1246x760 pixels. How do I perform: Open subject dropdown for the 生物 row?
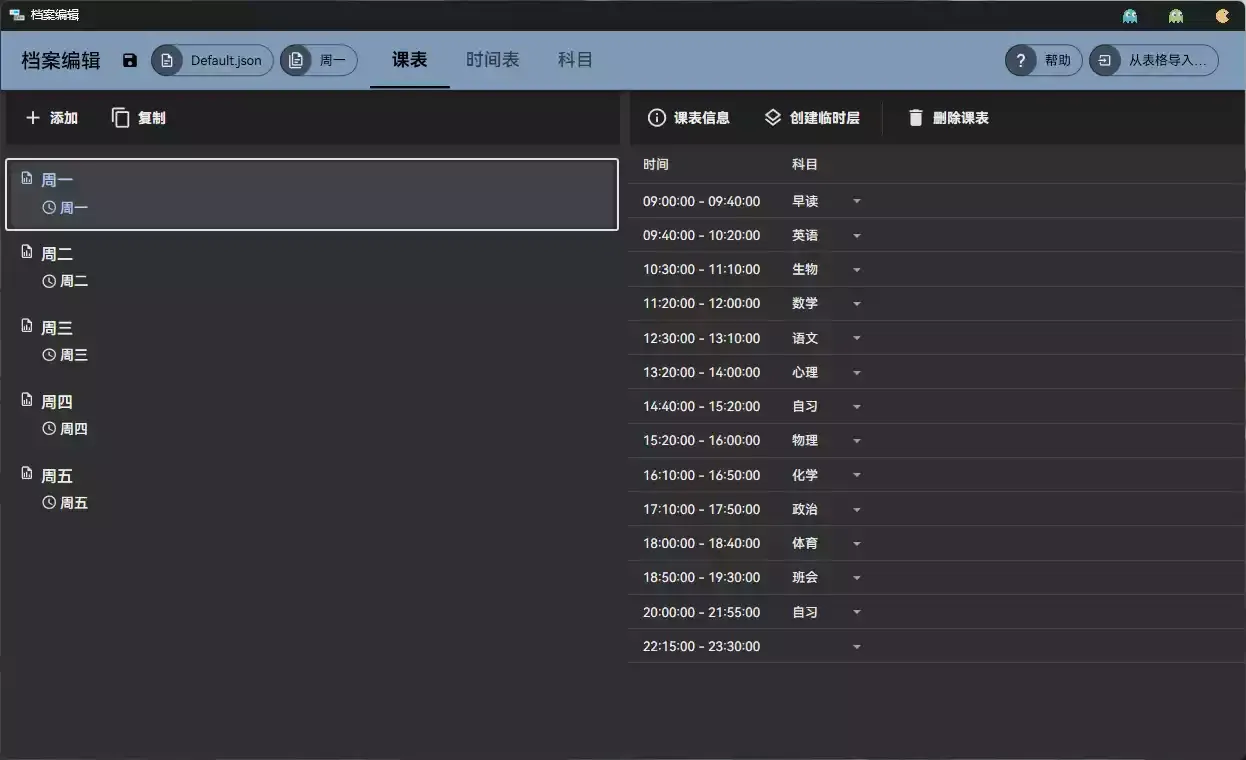pyautogui.click(x=857, y=270)
